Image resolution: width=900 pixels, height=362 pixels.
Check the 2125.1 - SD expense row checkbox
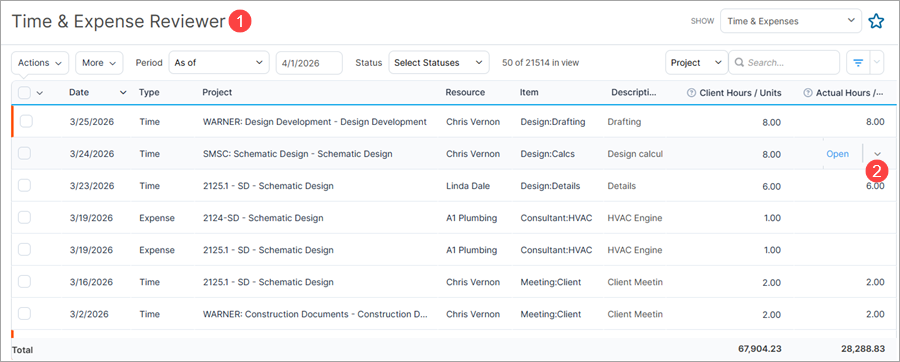coord(25,250)
